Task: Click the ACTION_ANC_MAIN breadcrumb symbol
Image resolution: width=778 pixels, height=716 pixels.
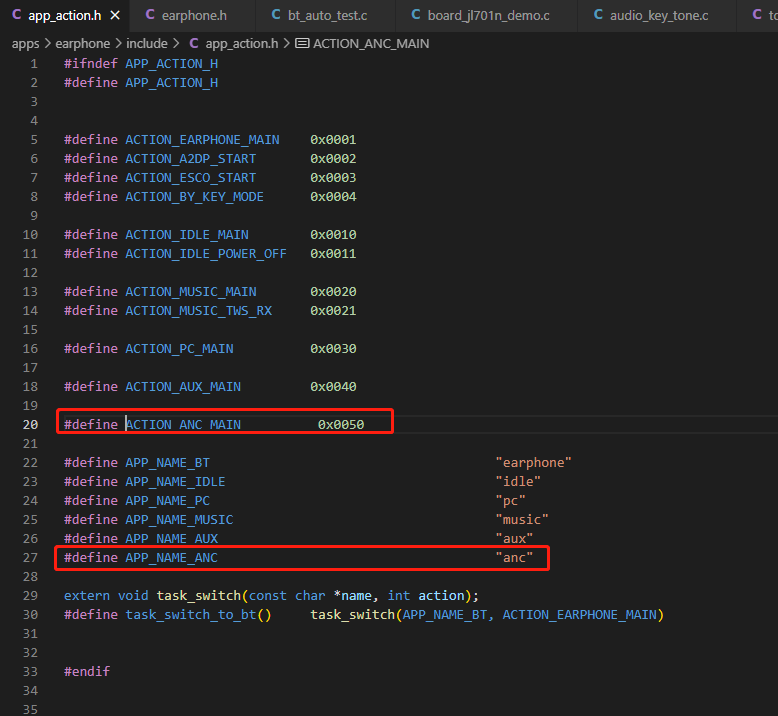Action: pos(371,44)
